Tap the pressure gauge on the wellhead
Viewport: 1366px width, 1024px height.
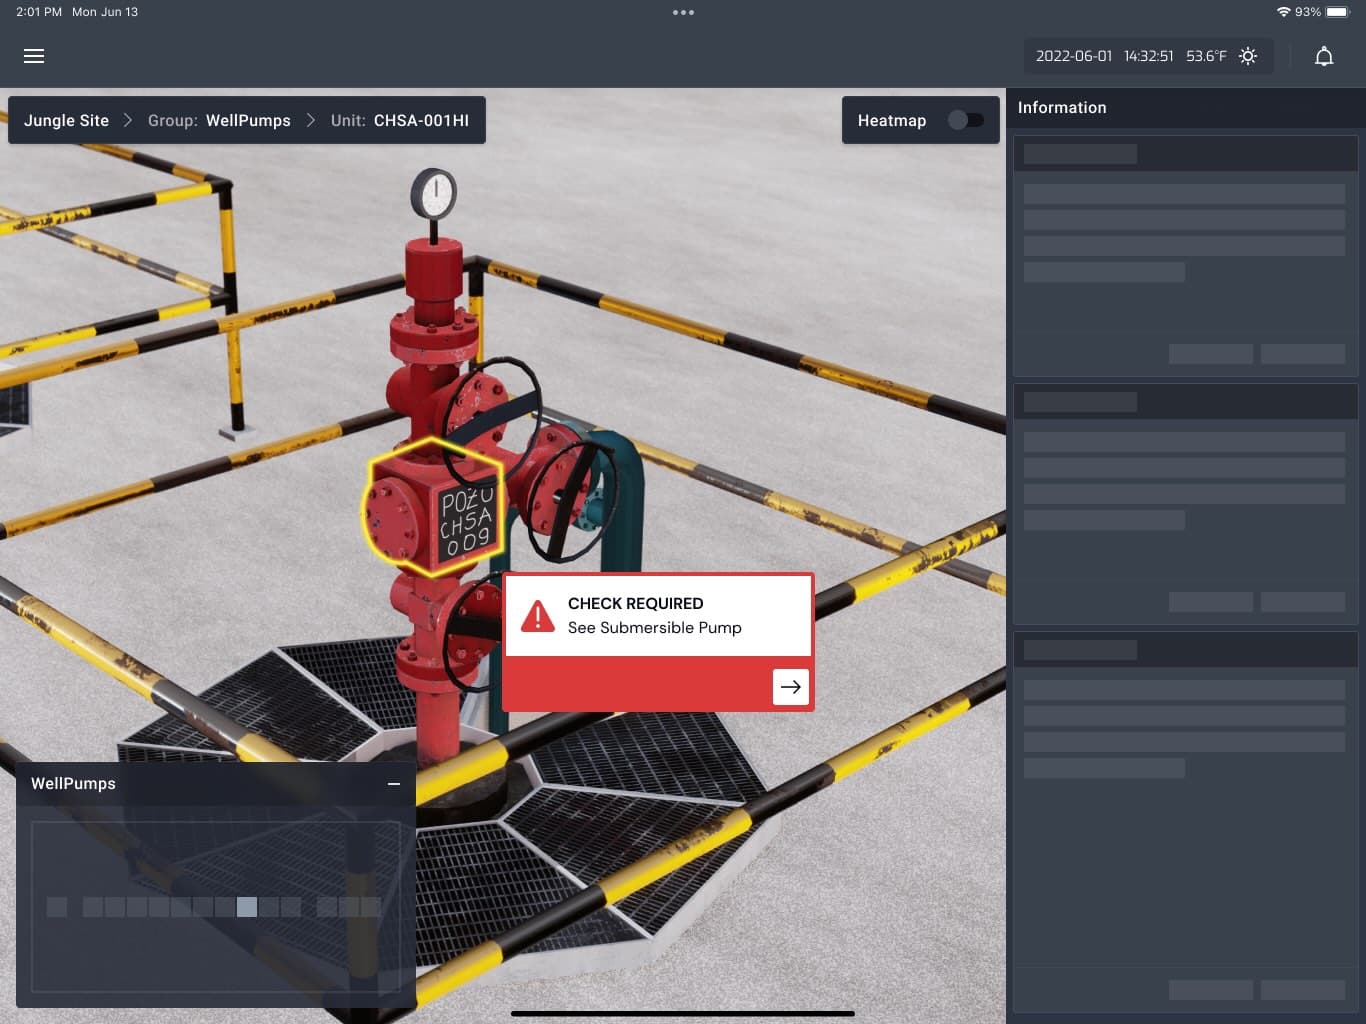434,194
